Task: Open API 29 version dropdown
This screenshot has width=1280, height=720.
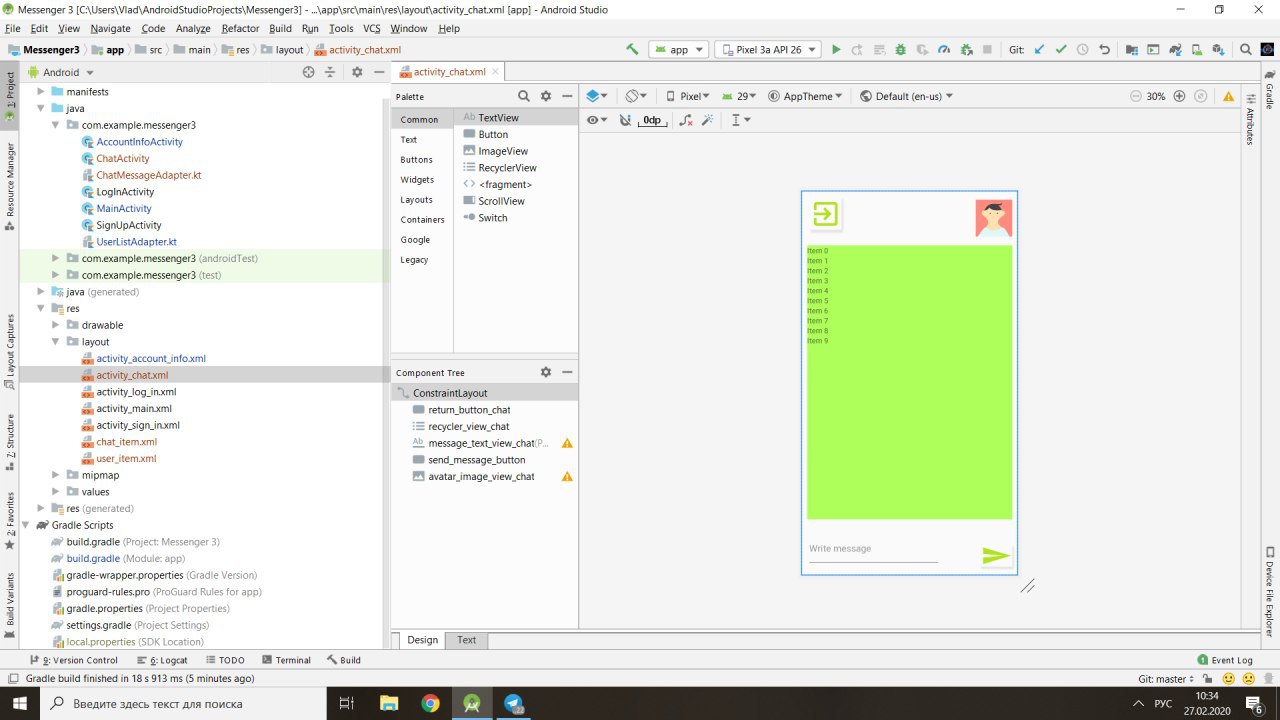Action: (739, 96)
